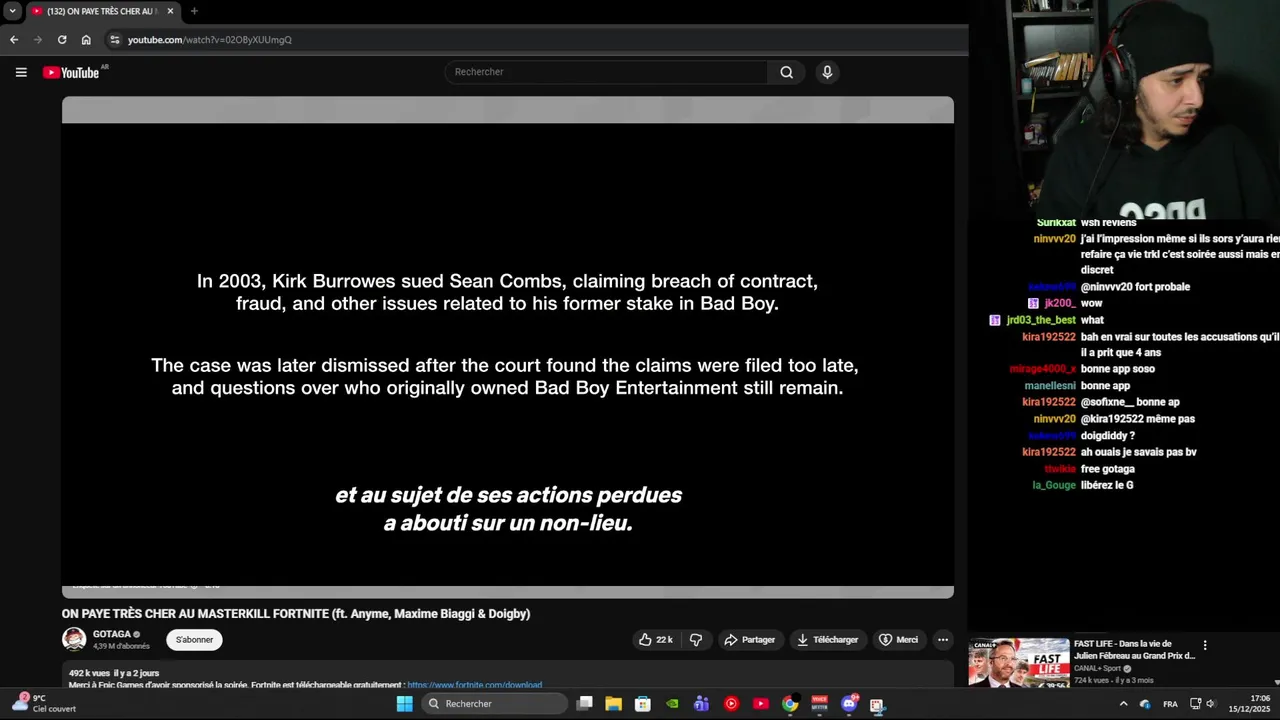Open the browser home page button
Viewport: 1280px width, 720px height.
coord(86,40)
